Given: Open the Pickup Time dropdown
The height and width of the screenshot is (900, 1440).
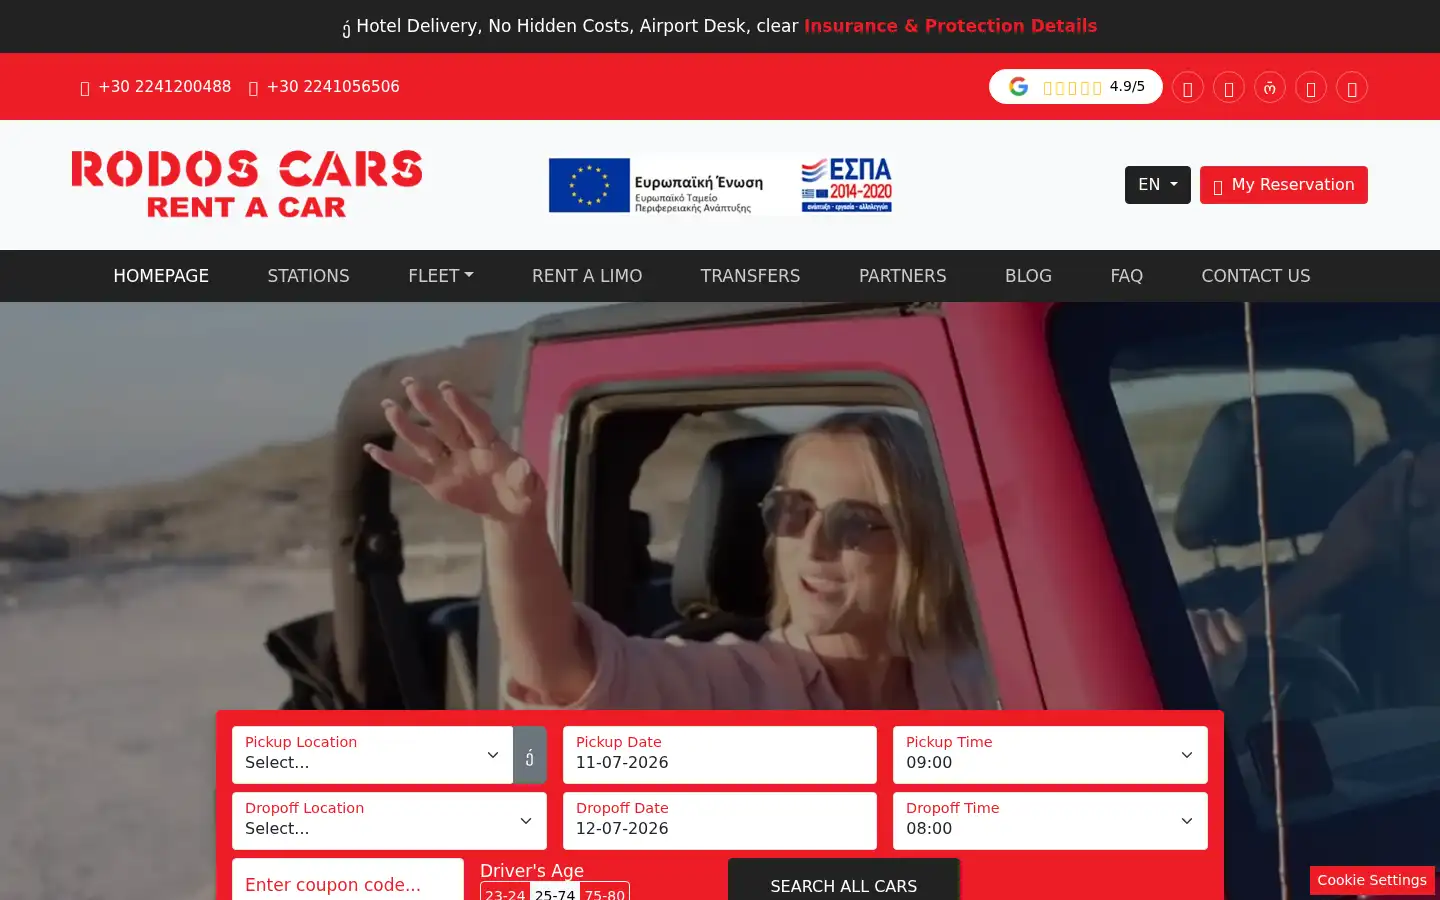Looking at the screenshot, I should click(x=1050, y=755).
